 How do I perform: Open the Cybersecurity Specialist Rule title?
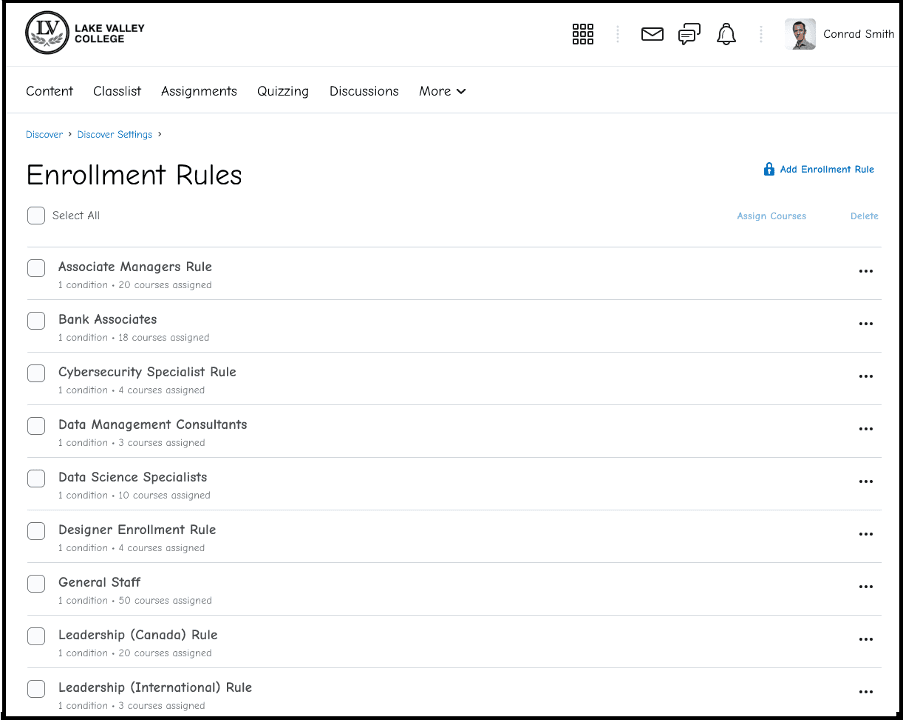148,372
